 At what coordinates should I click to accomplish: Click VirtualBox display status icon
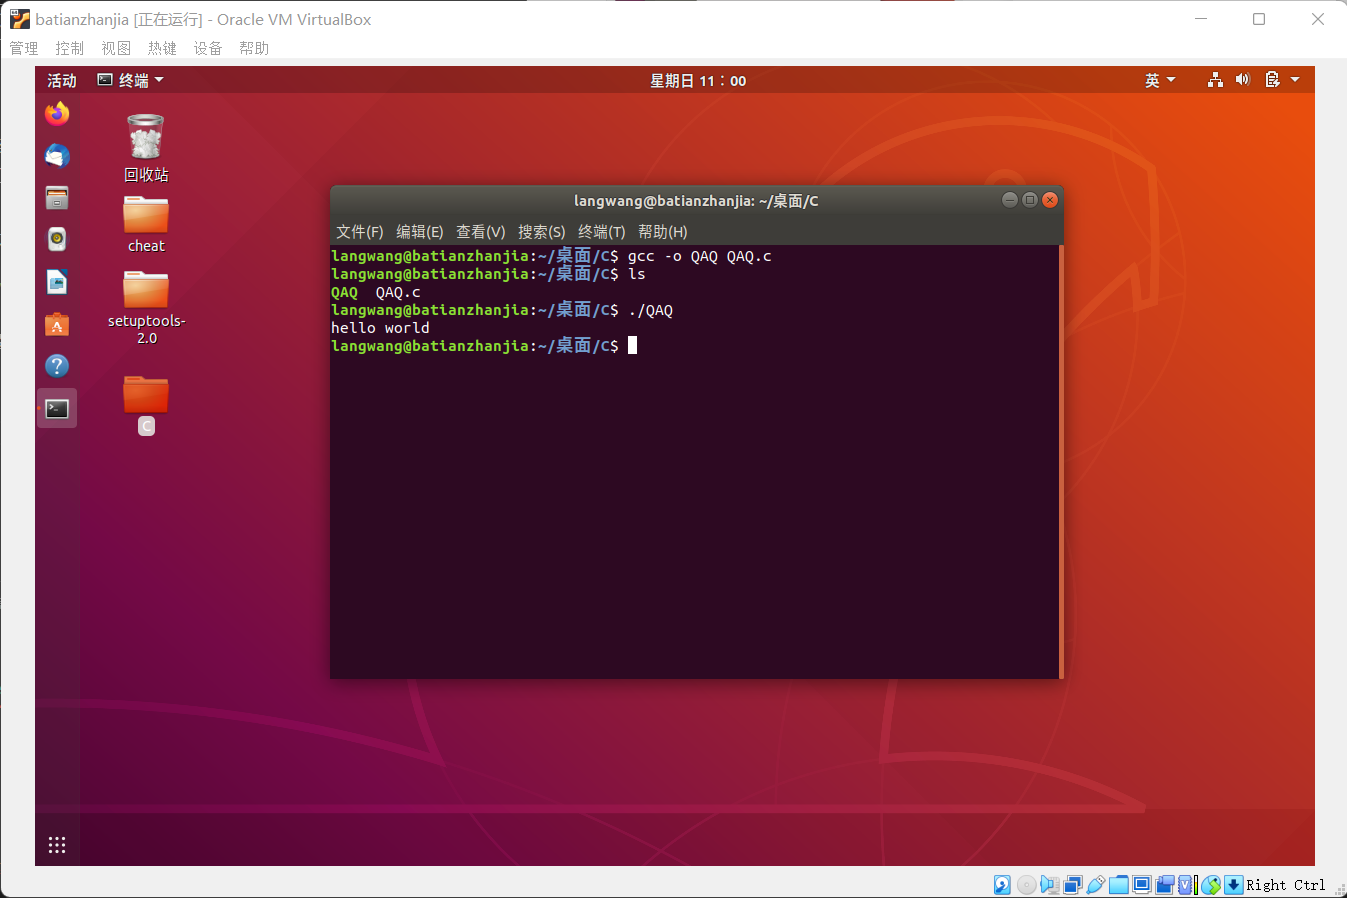[1141, 885]
